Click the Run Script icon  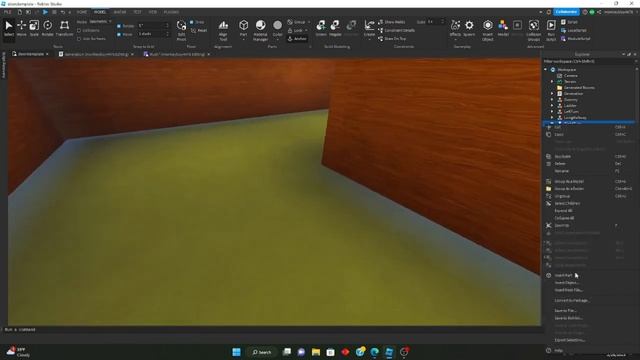tap(551, 30)
